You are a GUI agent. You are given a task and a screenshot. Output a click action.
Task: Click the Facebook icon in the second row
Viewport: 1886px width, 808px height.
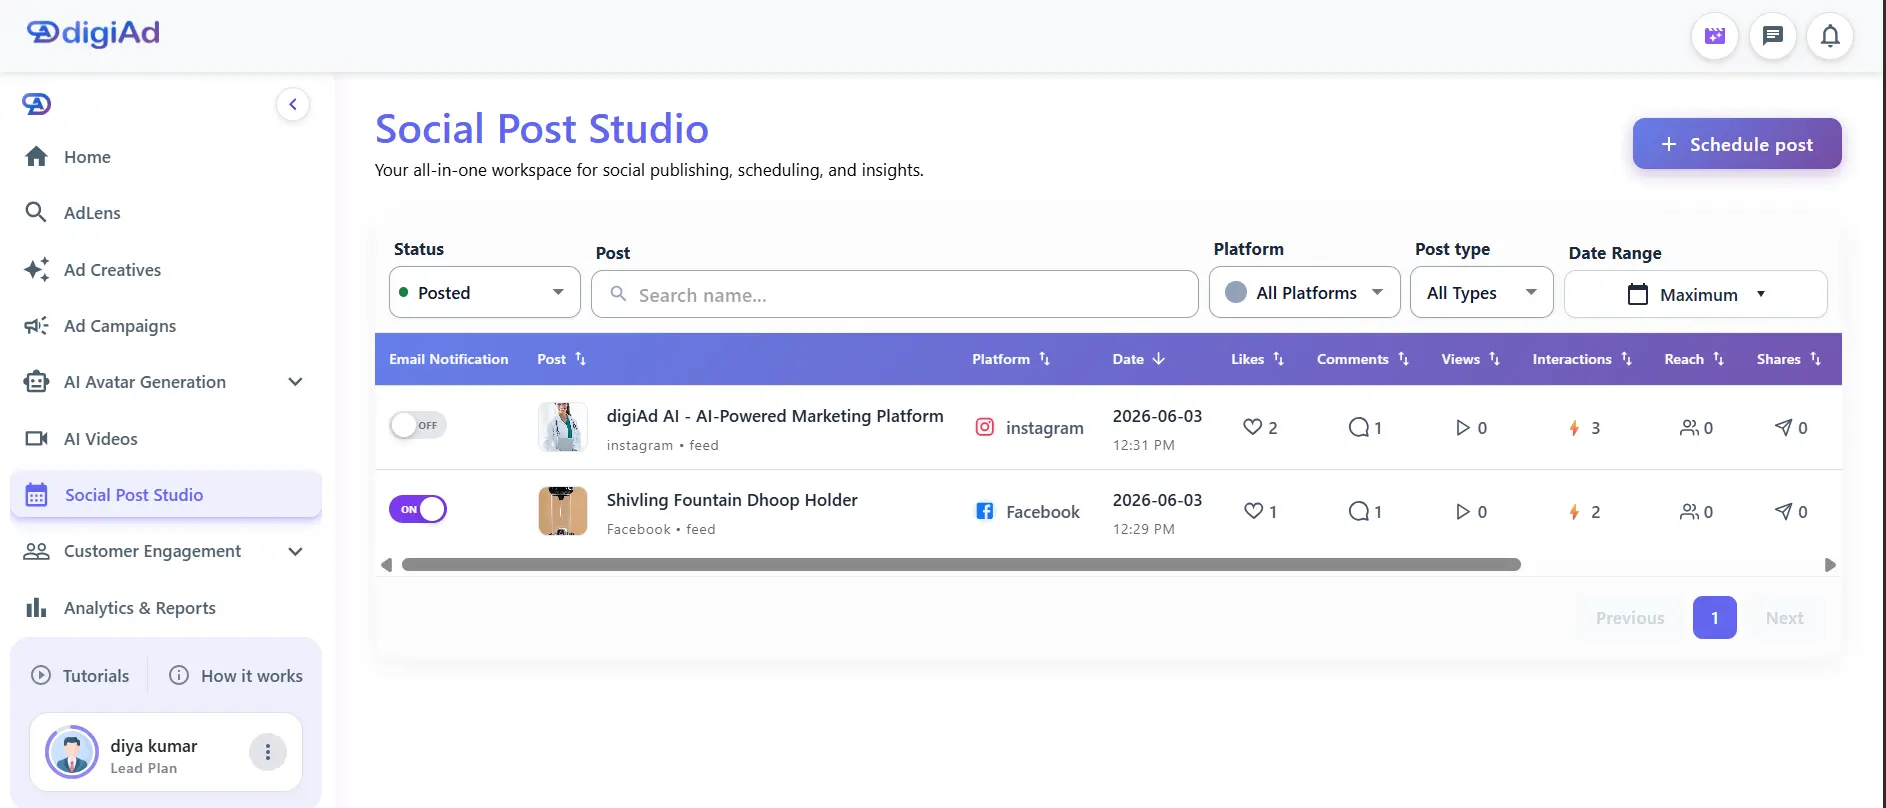[985, 511]
